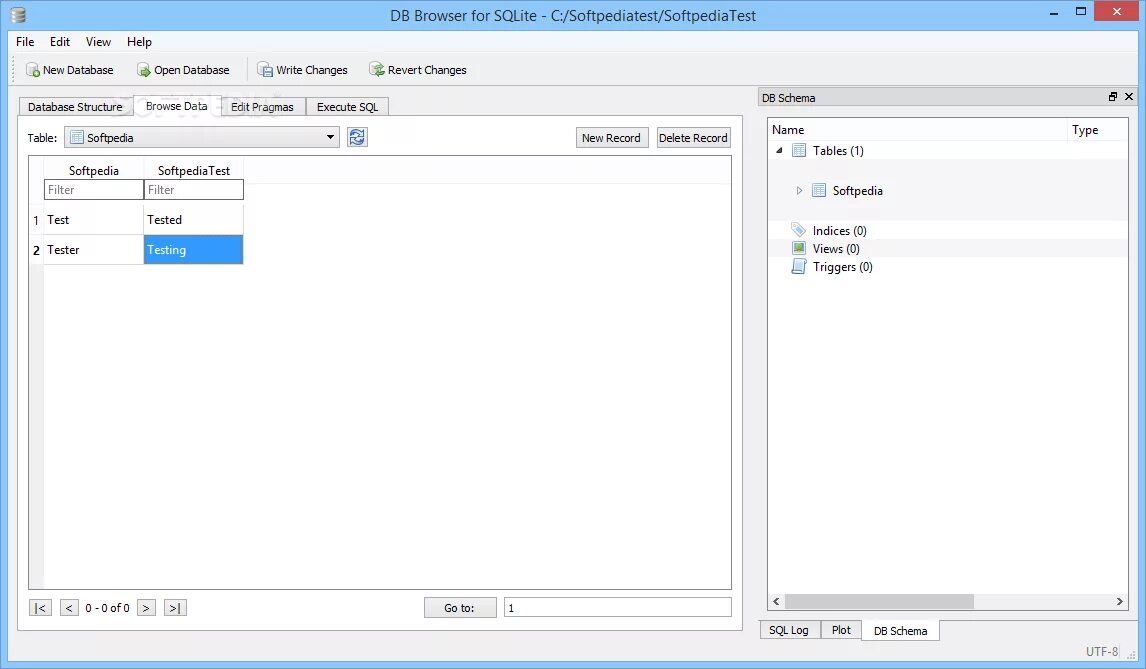Close the DB Schema panel
Image resolution: width=1146 pixels, height=669 pixels.
coord(1128,97)
